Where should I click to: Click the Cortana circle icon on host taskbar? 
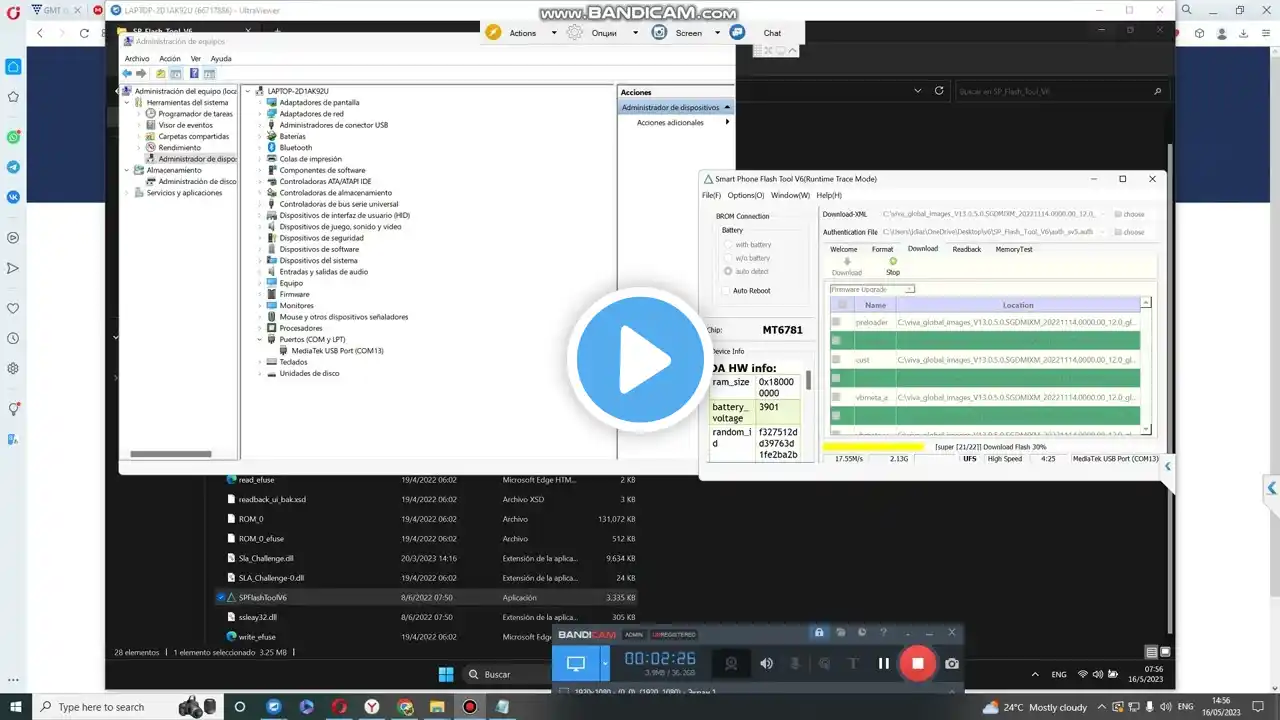tap(239, 707)
